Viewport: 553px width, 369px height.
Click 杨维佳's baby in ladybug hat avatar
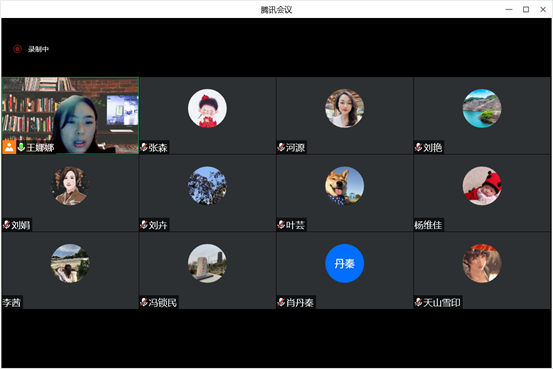[482, 186]
